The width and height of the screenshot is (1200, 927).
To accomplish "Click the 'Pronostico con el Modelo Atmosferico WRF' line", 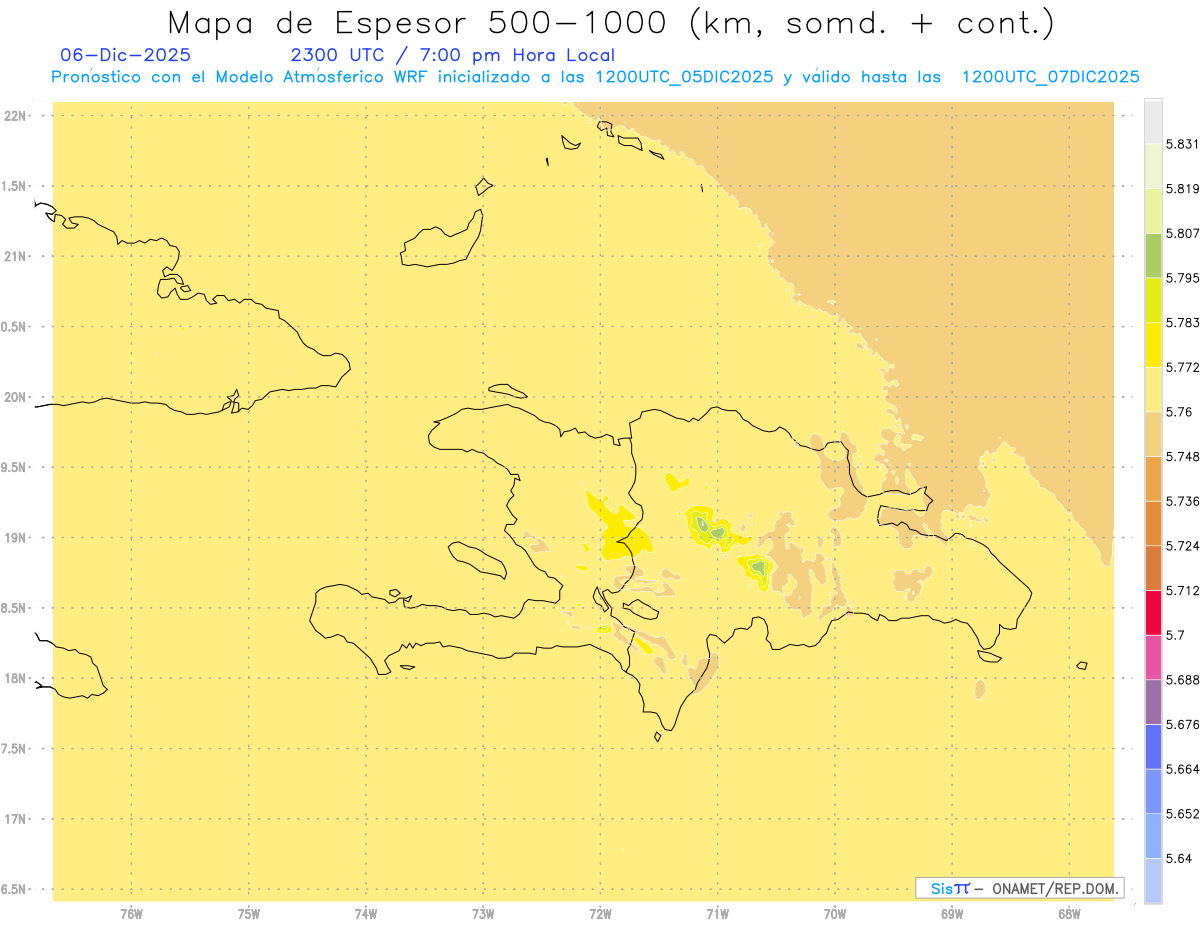I will [595, 77].
